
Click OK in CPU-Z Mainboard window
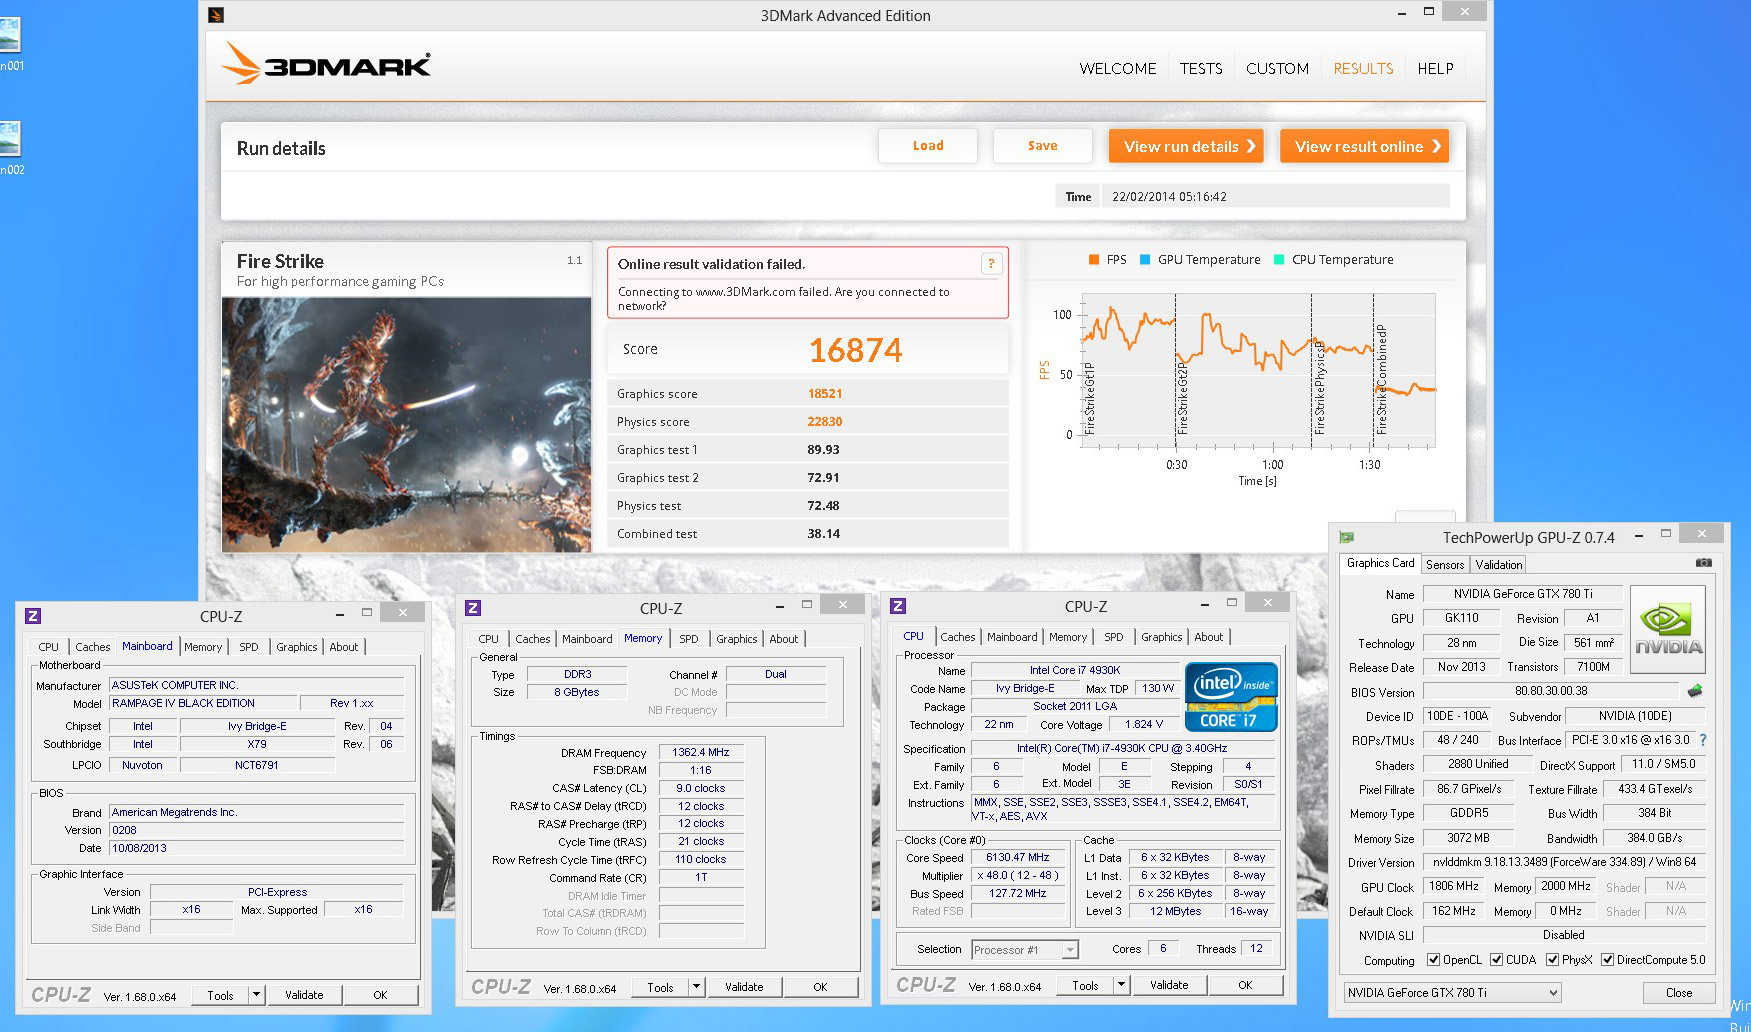point(380,995)
